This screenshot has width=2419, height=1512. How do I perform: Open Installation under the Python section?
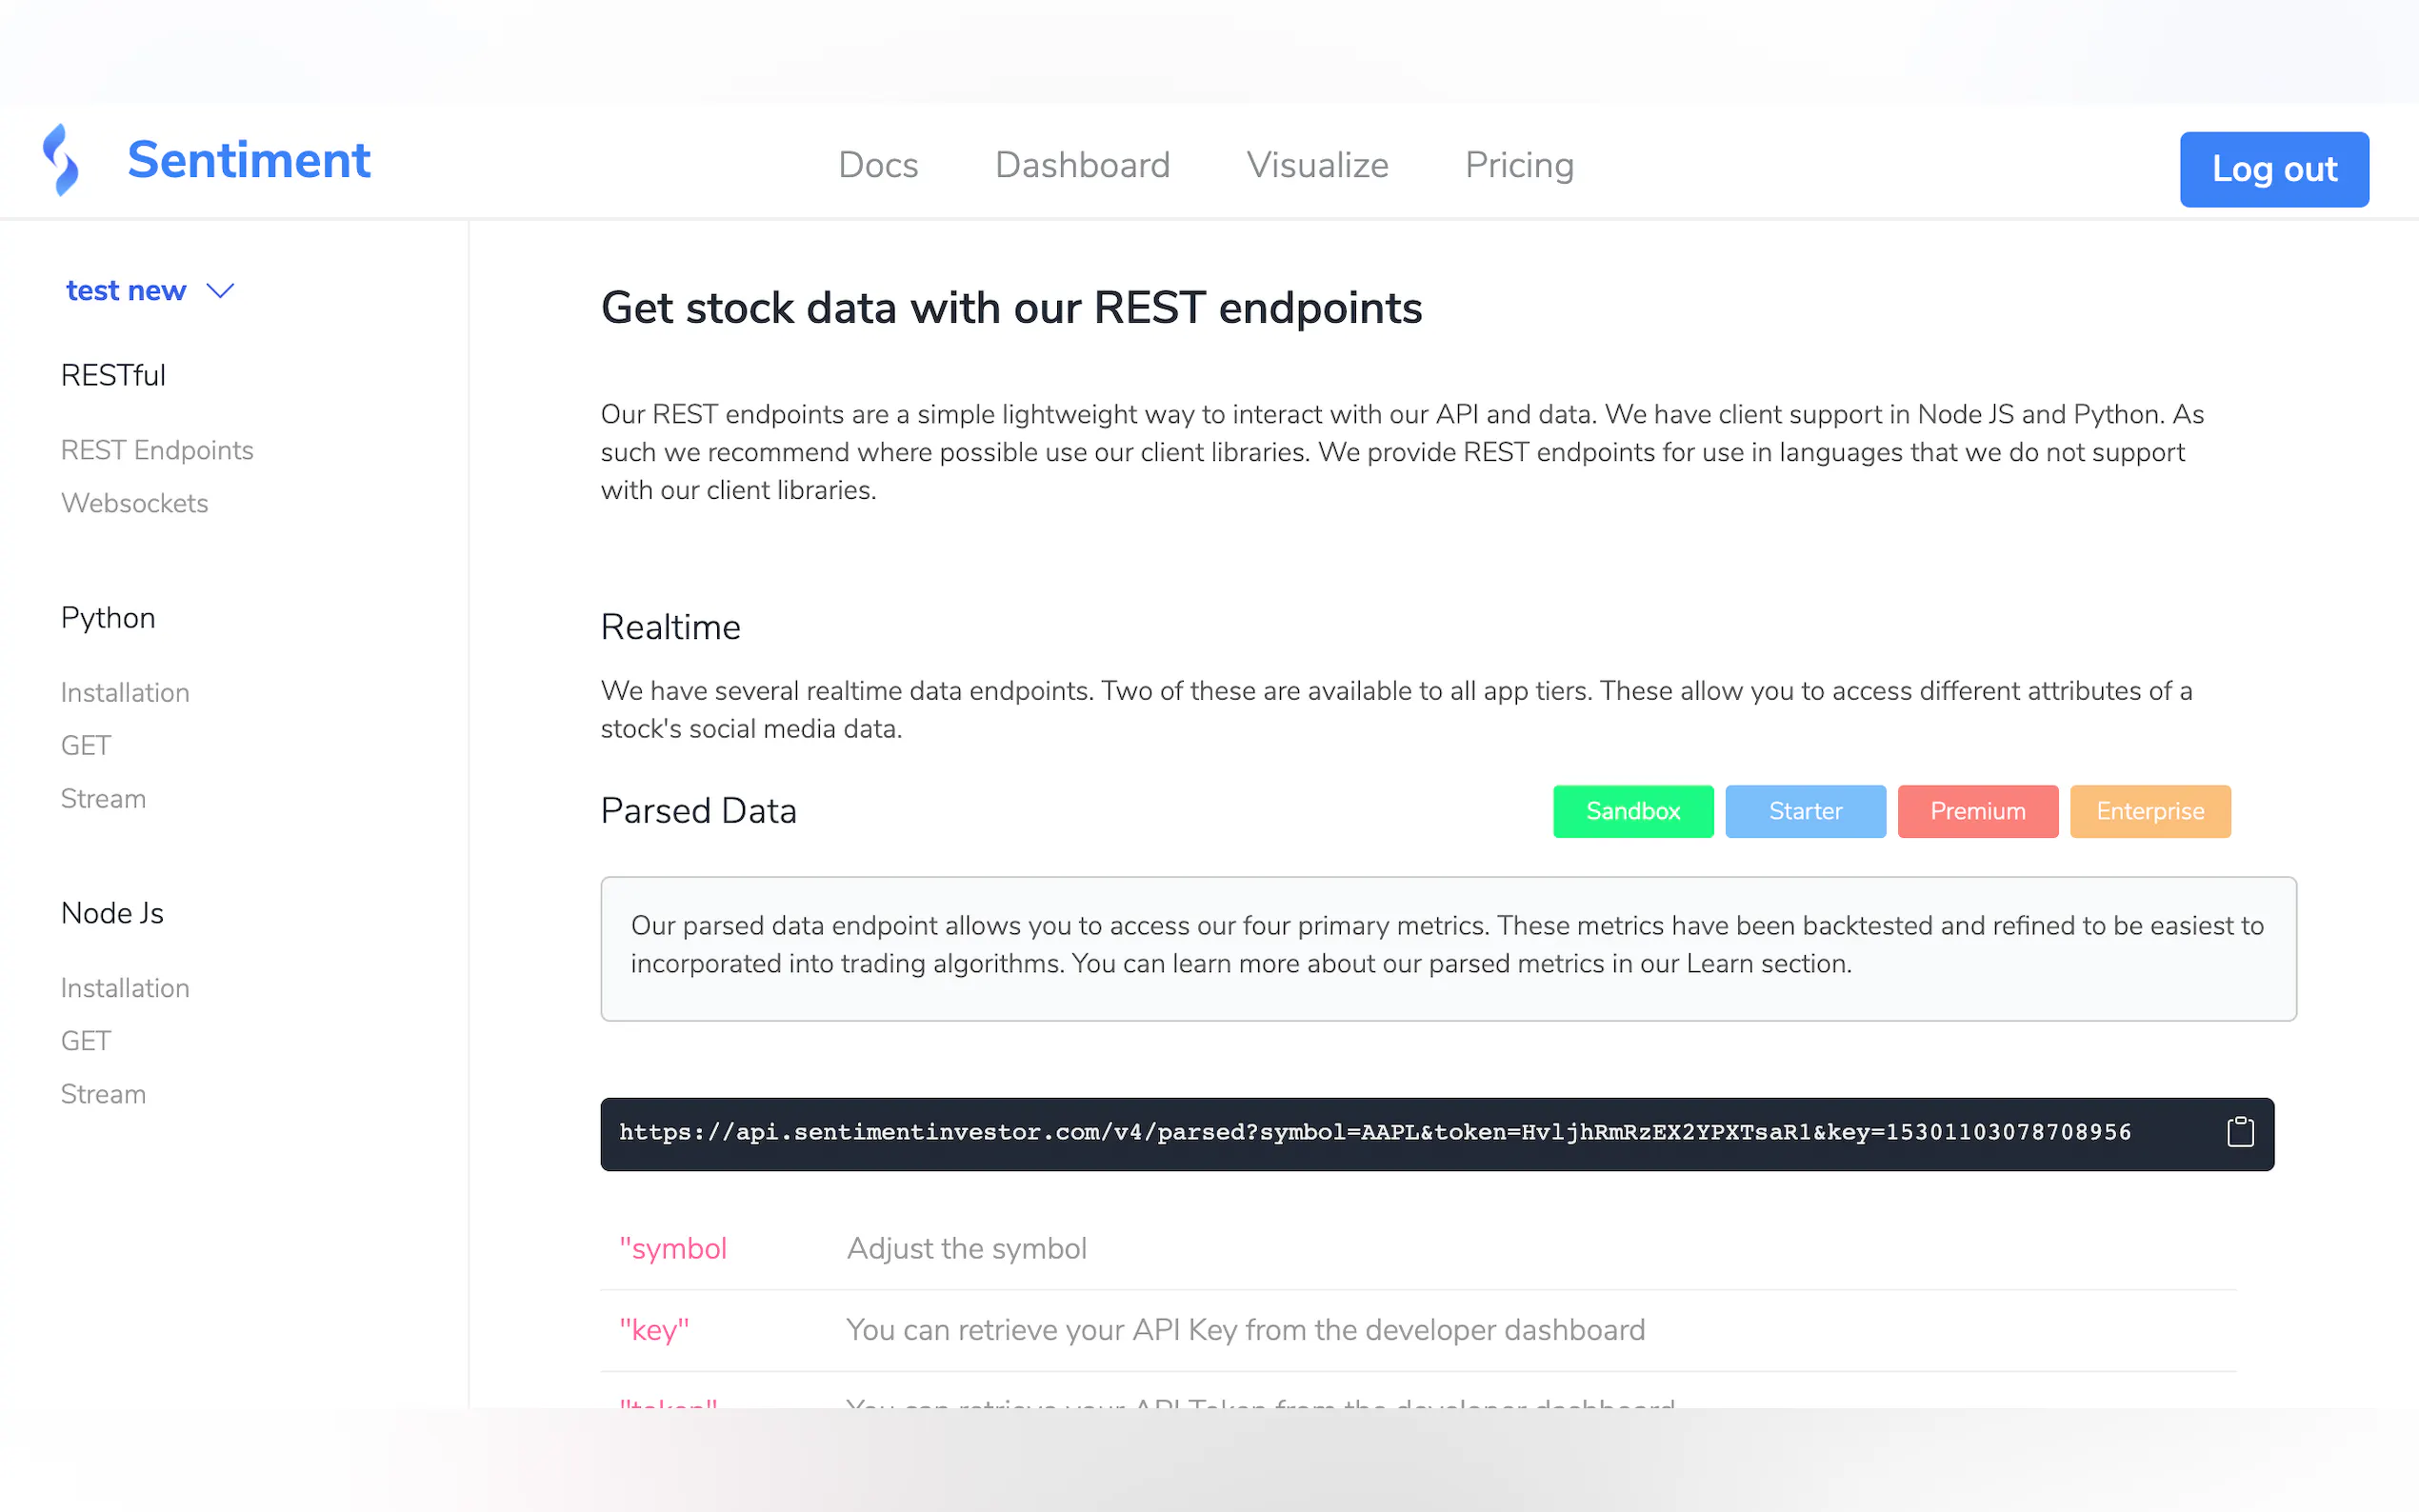point(125,692)
